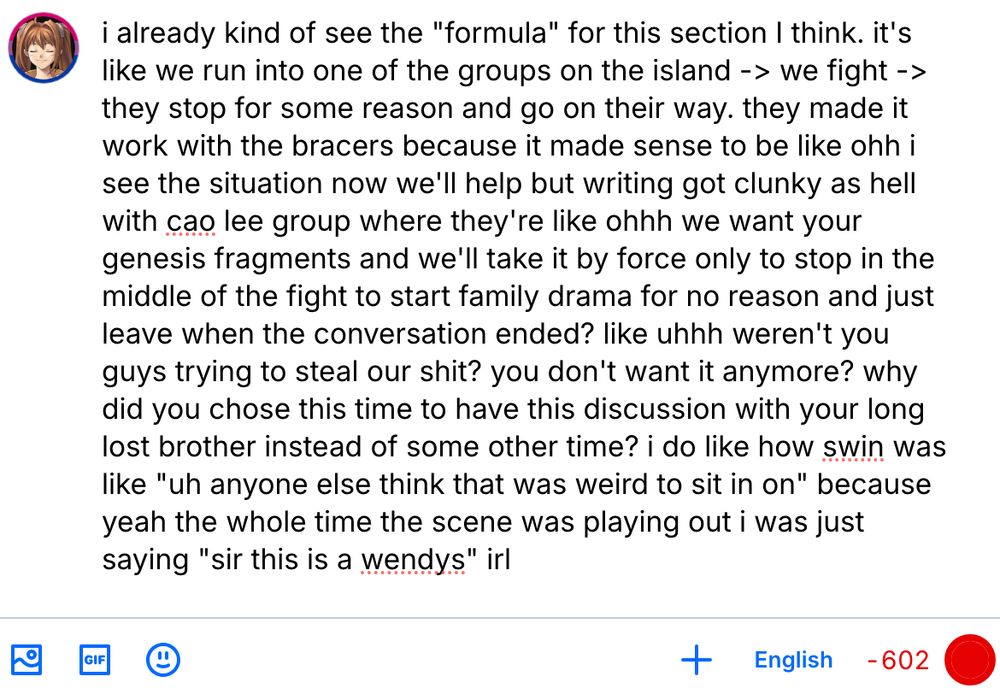Click the underlined word "wendys"
The image size is (1000, 694).
(x=413, y=561)
